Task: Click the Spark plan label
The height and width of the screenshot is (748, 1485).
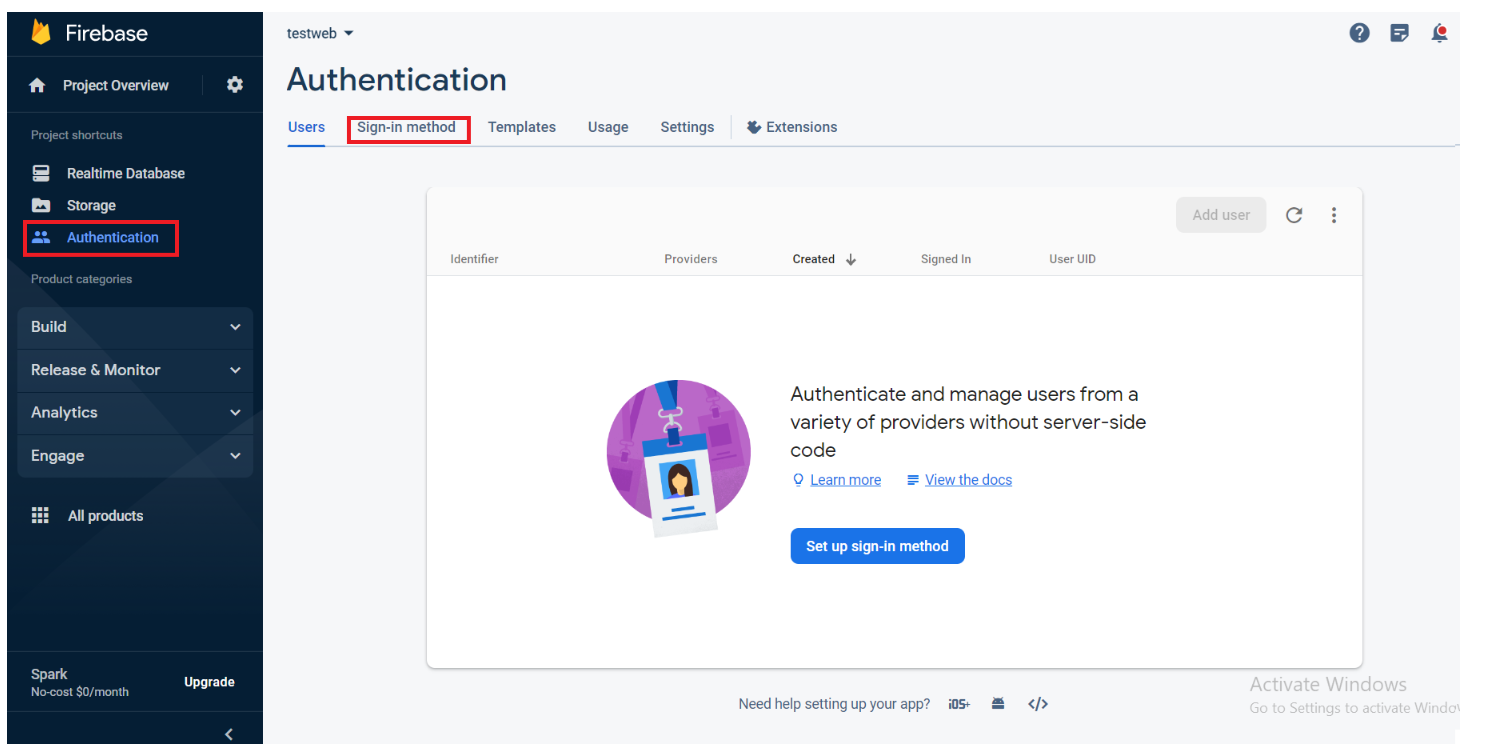Action: [x=49, y=674]
